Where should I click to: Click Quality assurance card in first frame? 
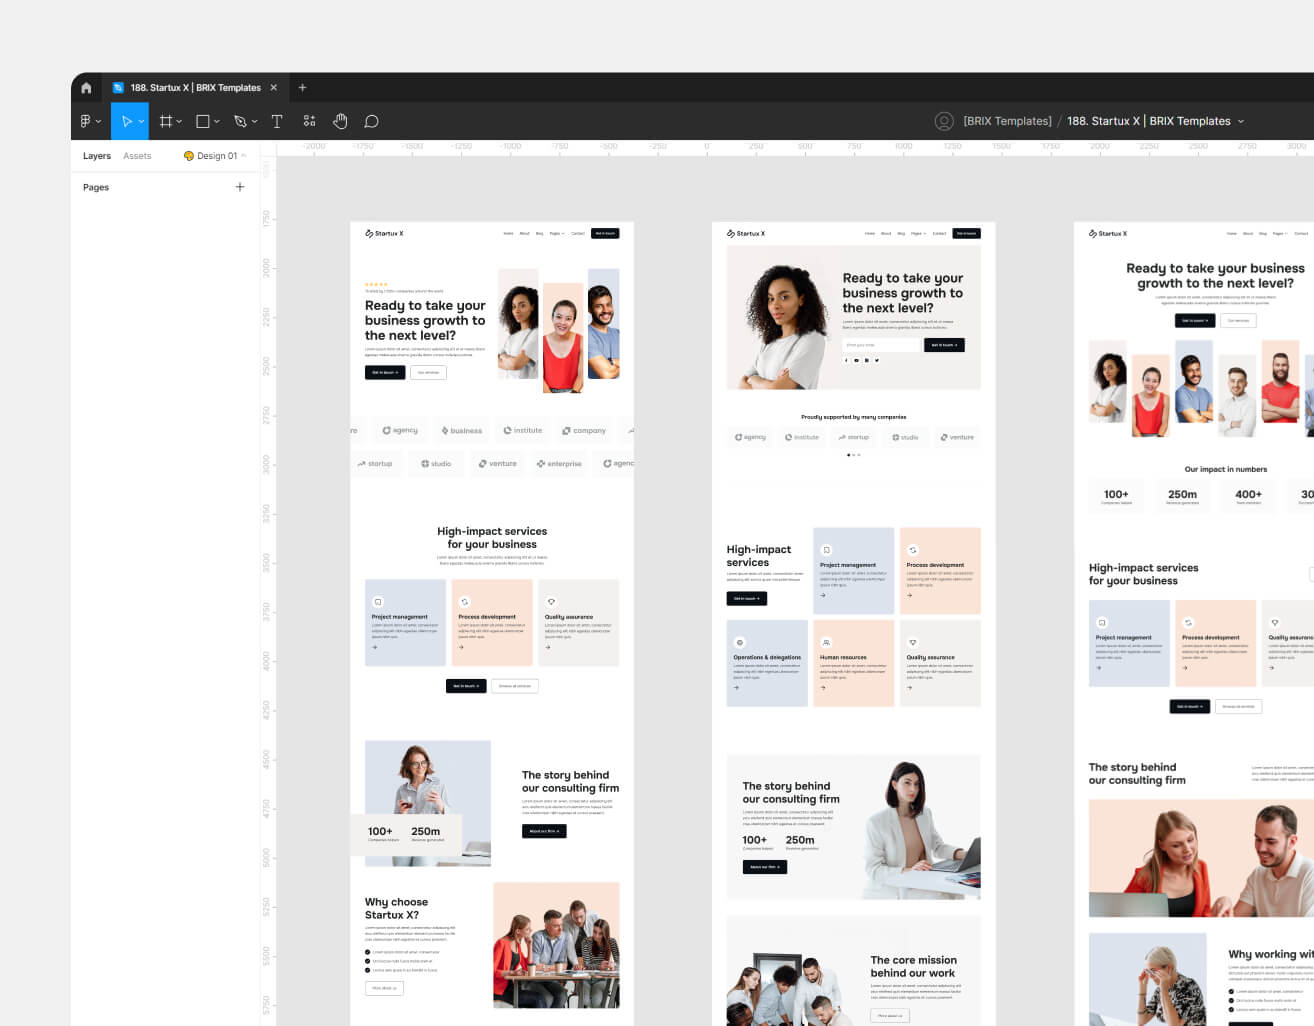[578, 623]
